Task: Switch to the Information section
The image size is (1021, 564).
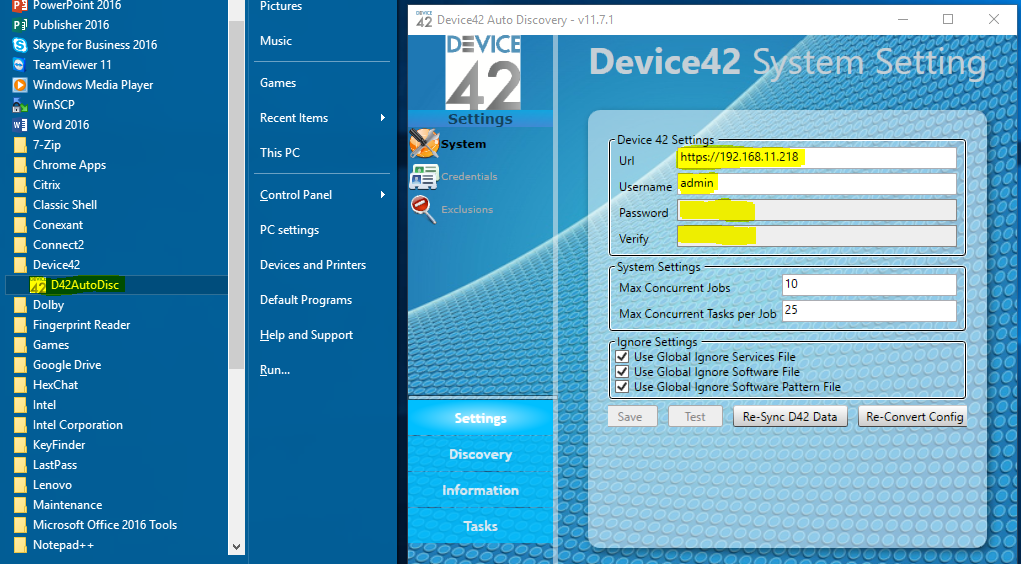Action: pos(481,490)
